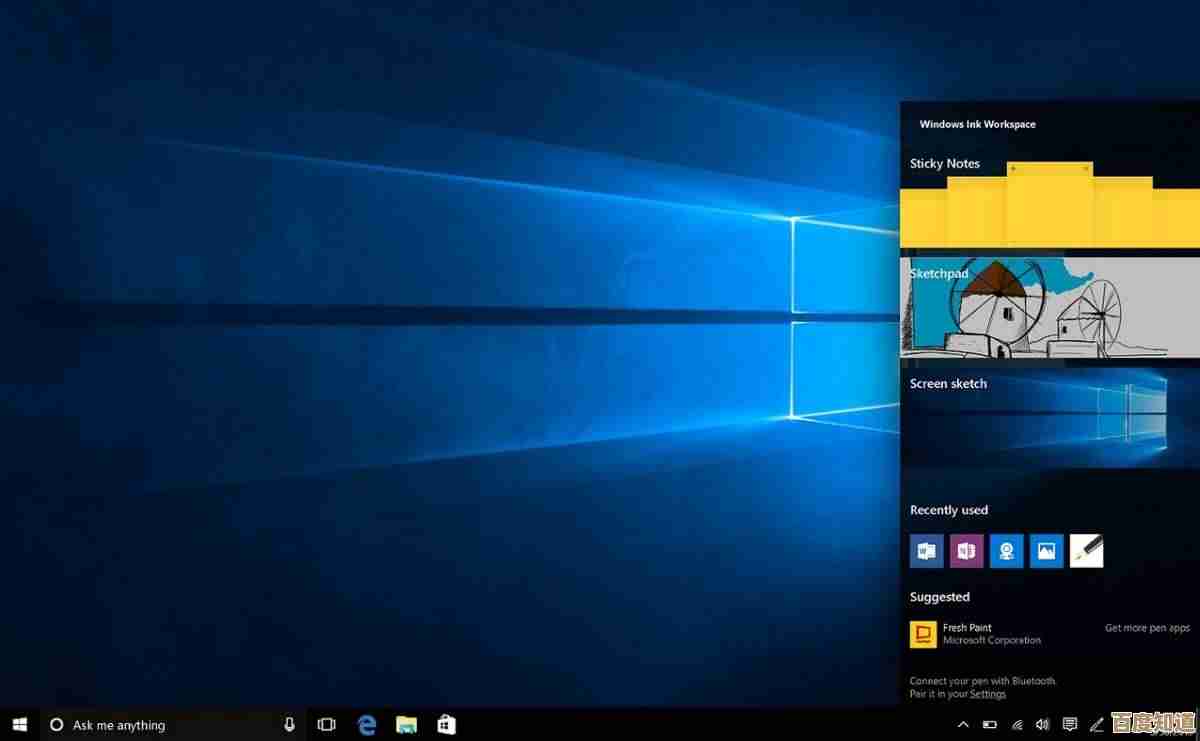Open Word from Recently used apps

tap(926, 551)
